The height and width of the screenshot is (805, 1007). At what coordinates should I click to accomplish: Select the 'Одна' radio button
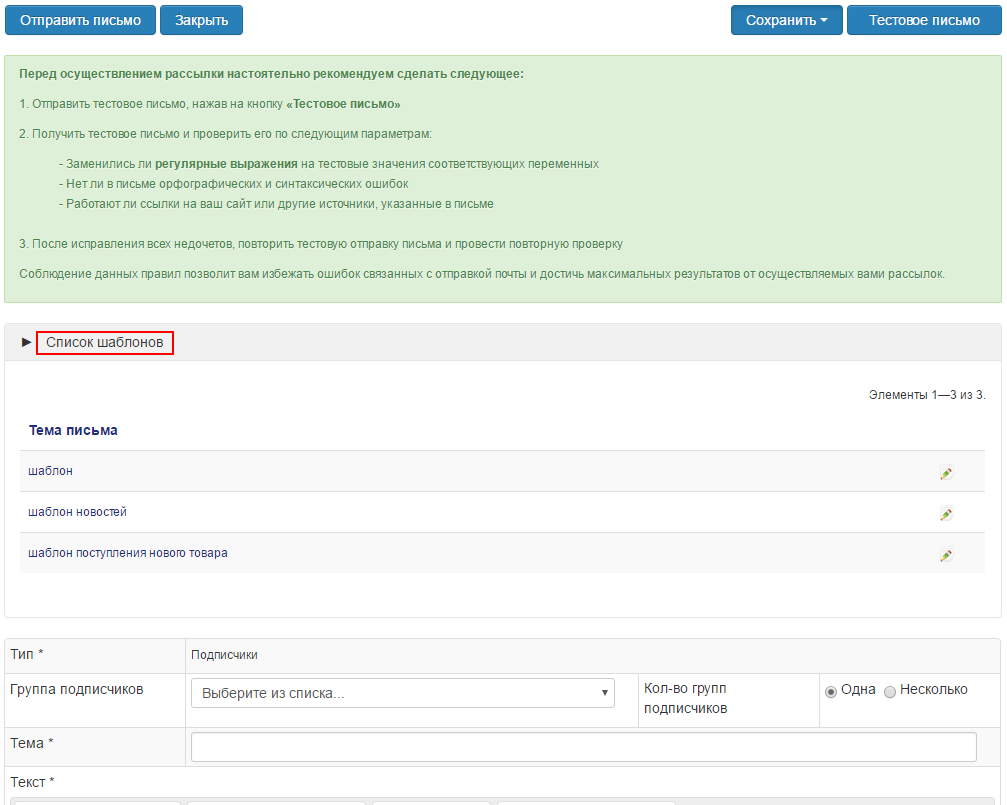[831, 691]
